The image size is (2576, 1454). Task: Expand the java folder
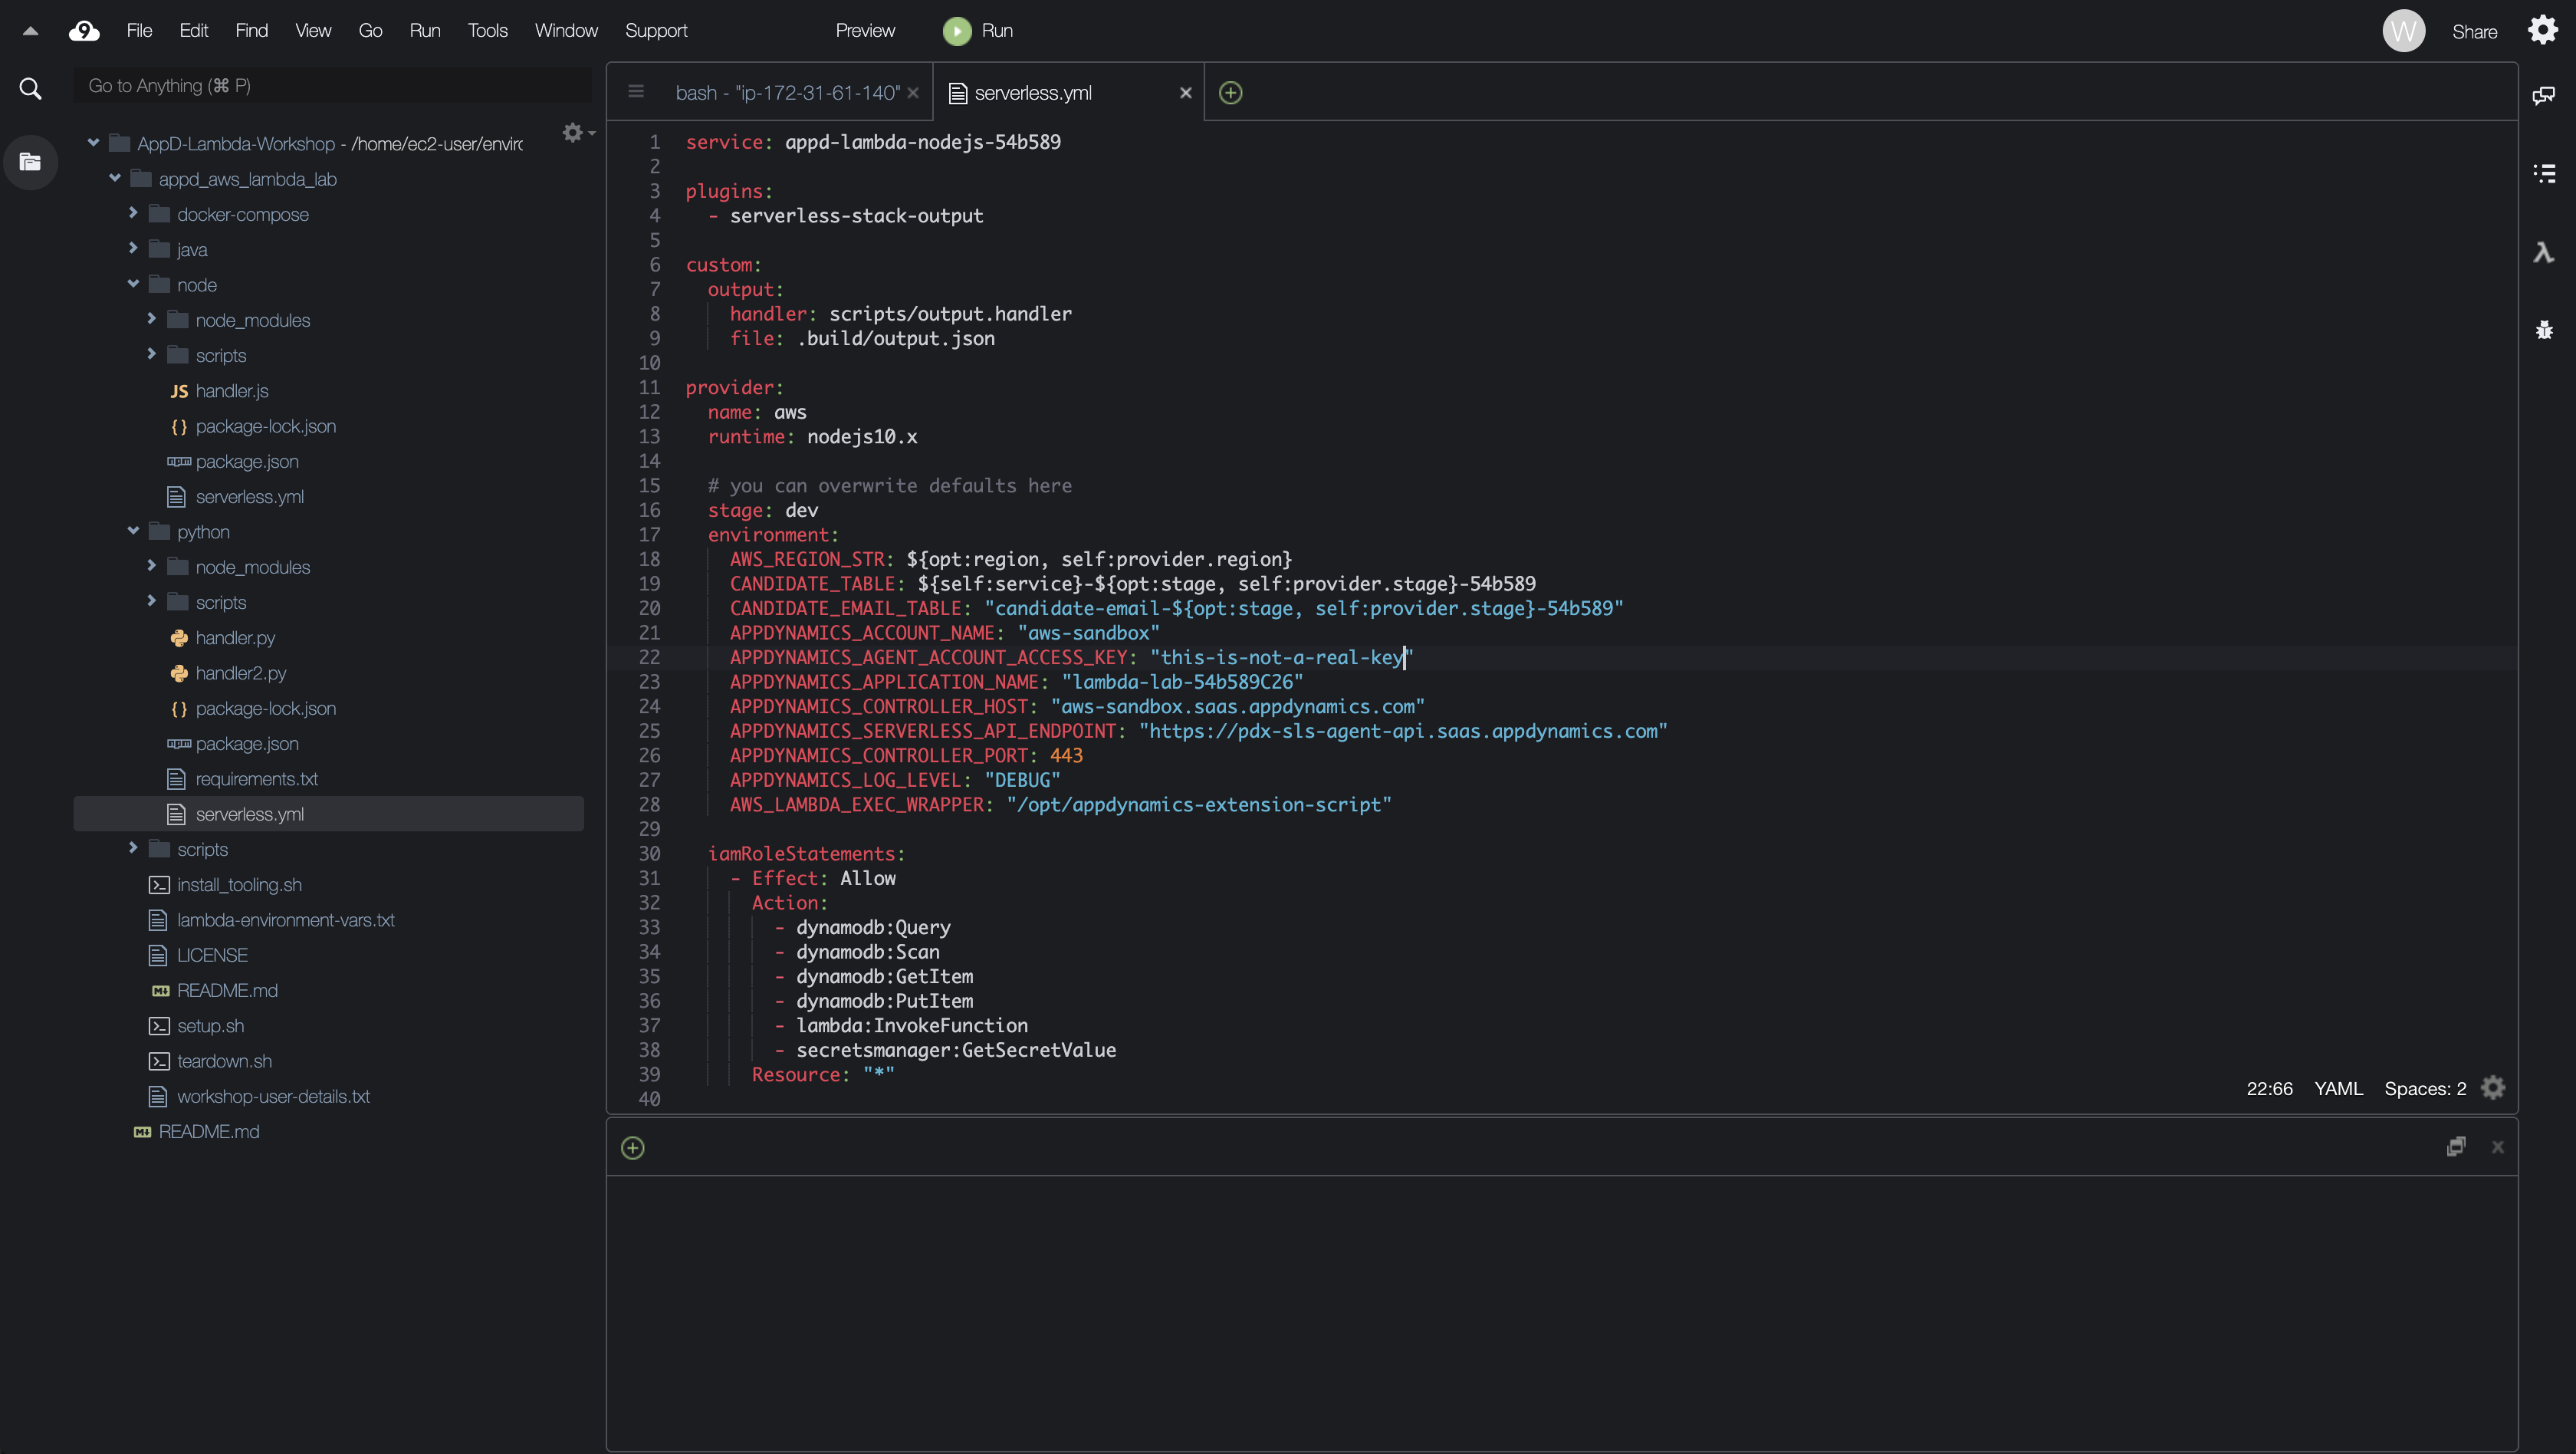133,248
